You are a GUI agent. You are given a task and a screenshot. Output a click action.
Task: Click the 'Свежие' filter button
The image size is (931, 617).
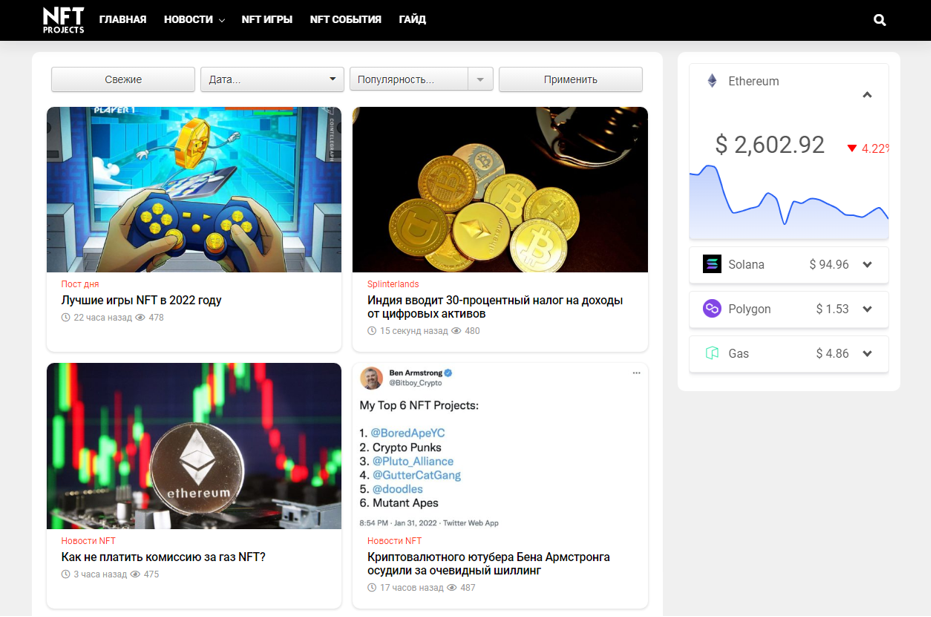click(123, 80)
